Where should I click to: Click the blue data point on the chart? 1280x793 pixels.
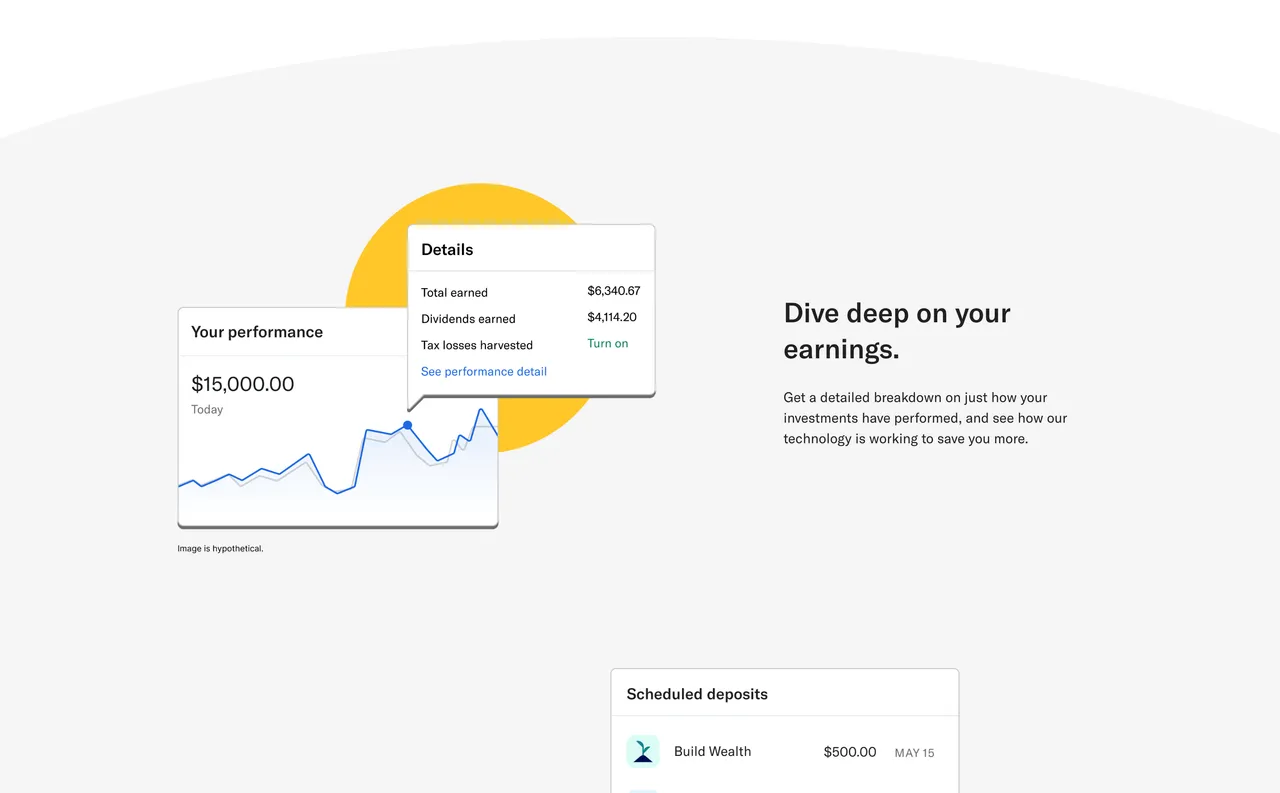407,425
